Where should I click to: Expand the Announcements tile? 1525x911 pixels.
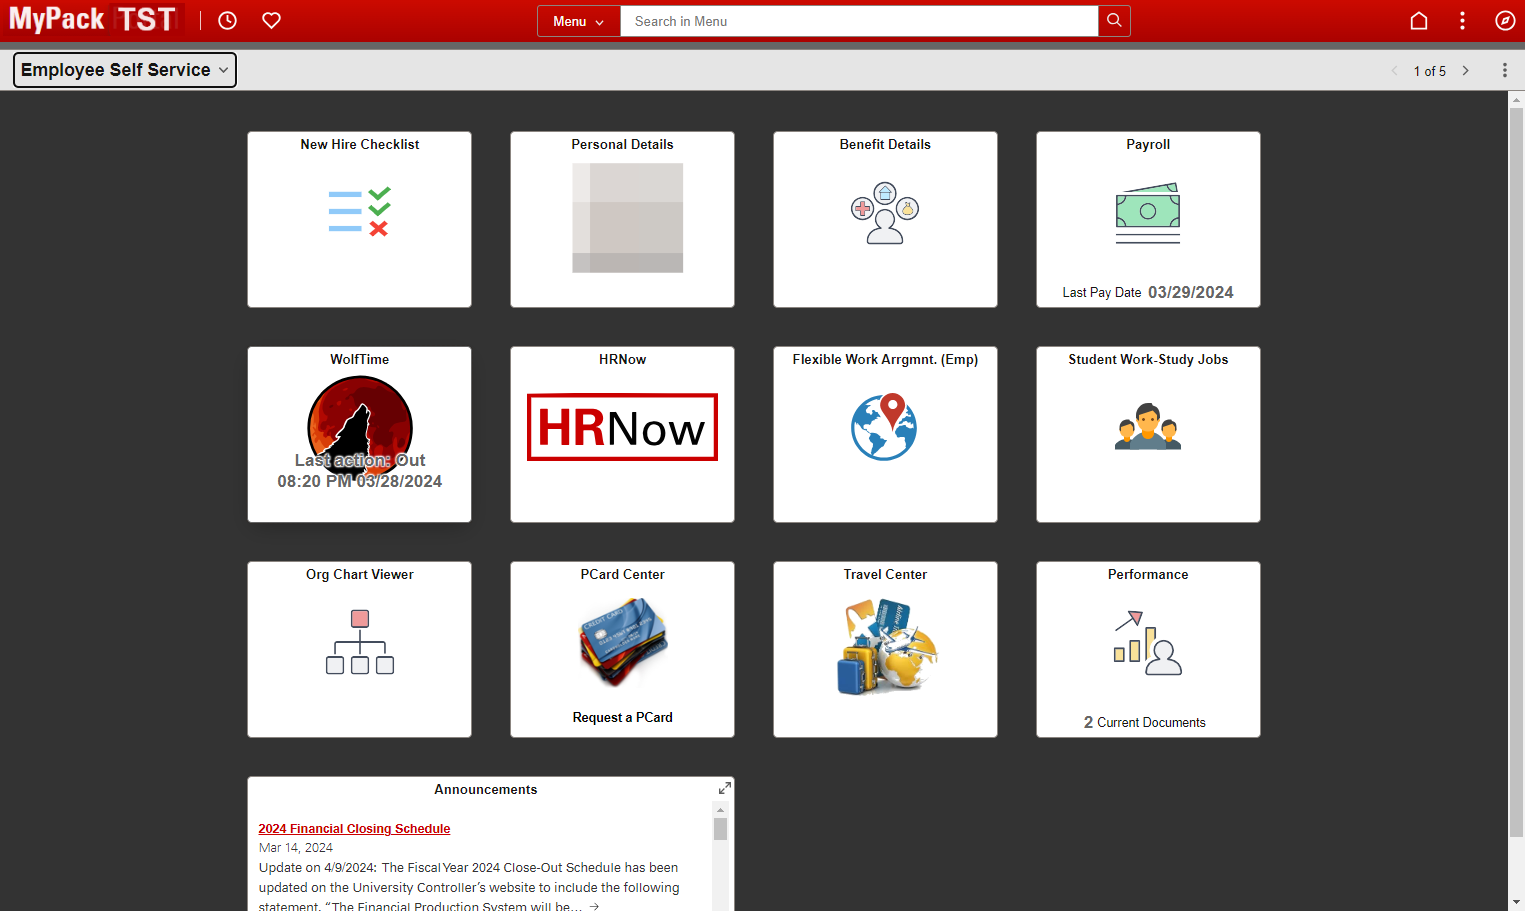(724, 788)
